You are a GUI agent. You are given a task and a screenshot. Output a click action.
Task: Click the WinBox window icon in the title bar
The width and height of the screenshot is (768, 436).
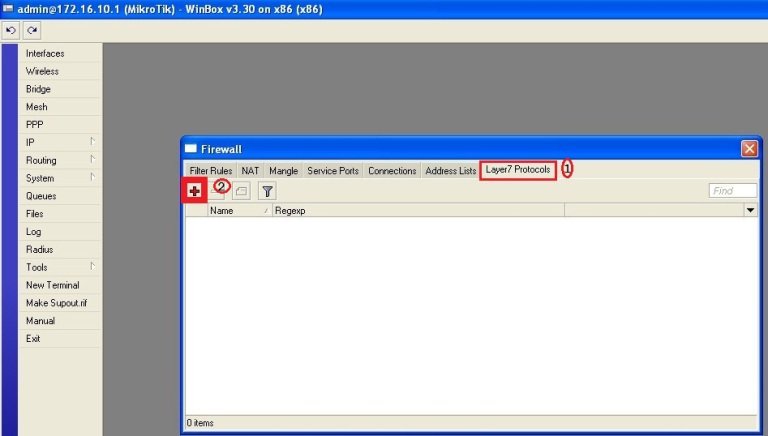point(8,9)
